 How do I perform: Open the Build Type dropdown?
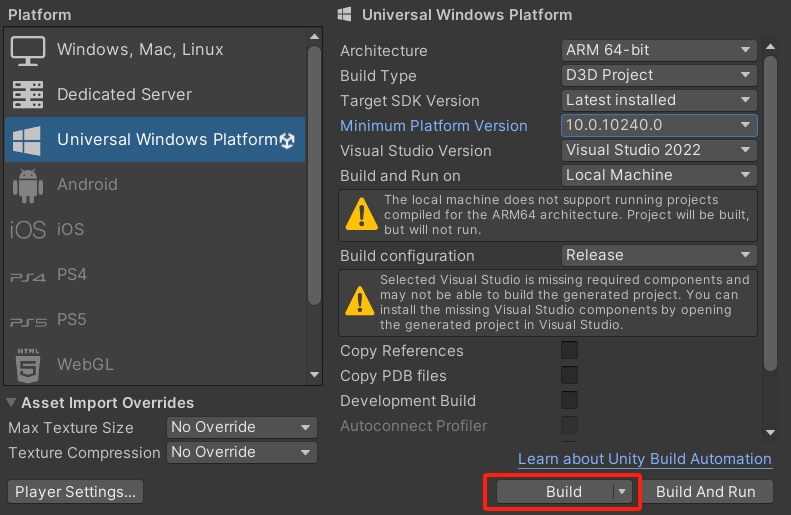pos(658,75)
